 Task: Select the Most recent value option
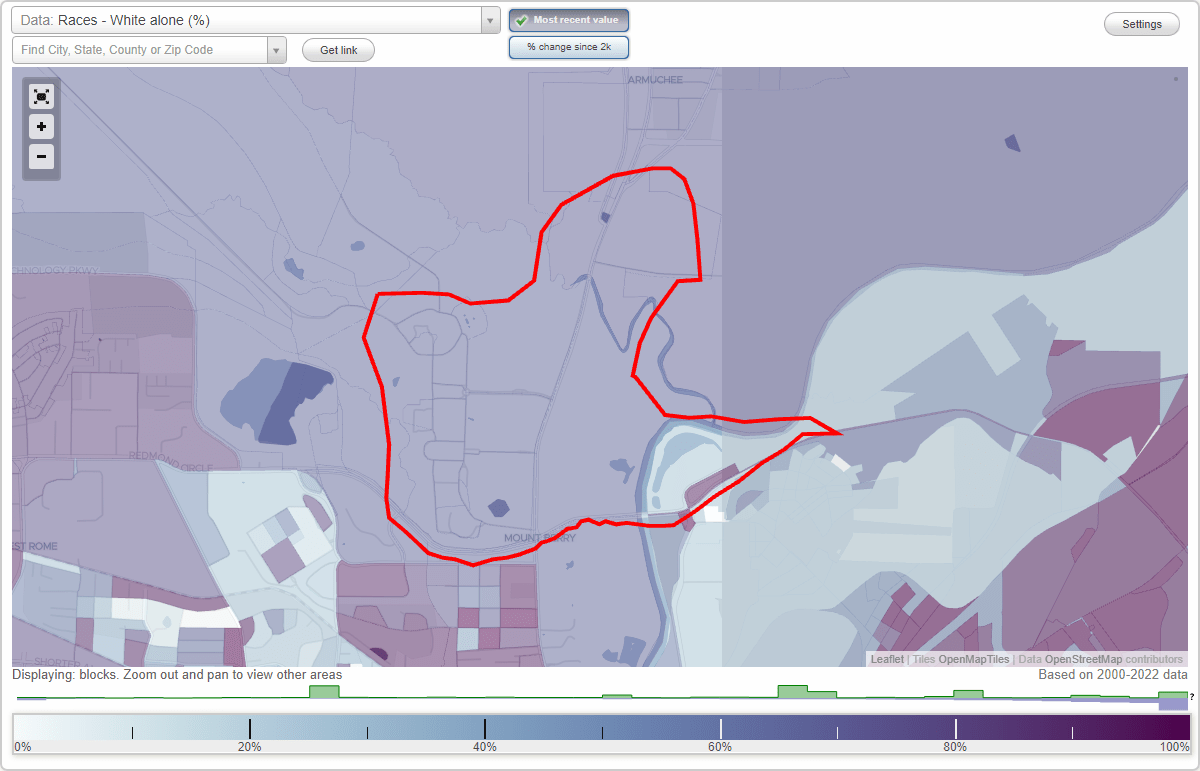(569, 20)
